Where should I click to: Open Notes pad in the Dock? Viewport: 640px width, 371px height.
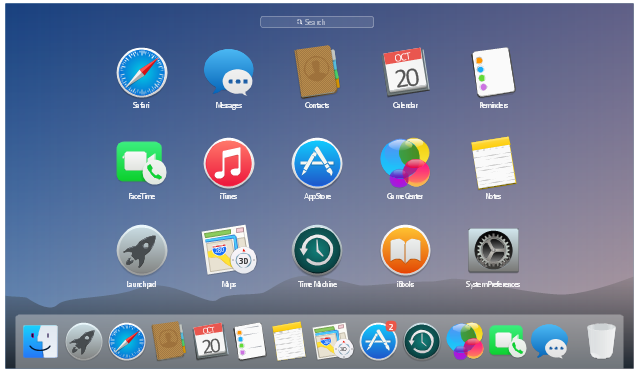pos(289,341)
